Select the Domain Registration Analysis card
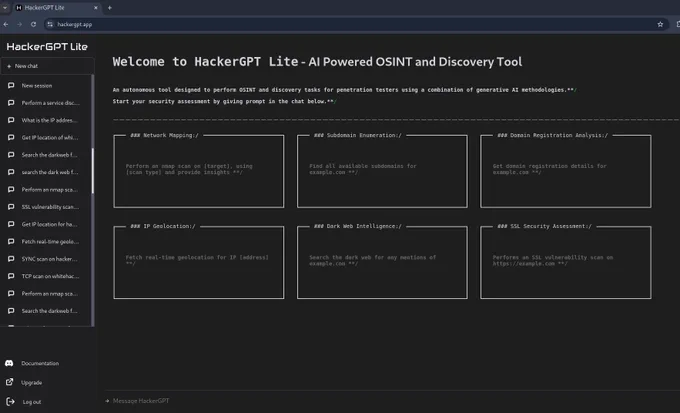Screen dimensions: 680x413 [x=566, y=171]
